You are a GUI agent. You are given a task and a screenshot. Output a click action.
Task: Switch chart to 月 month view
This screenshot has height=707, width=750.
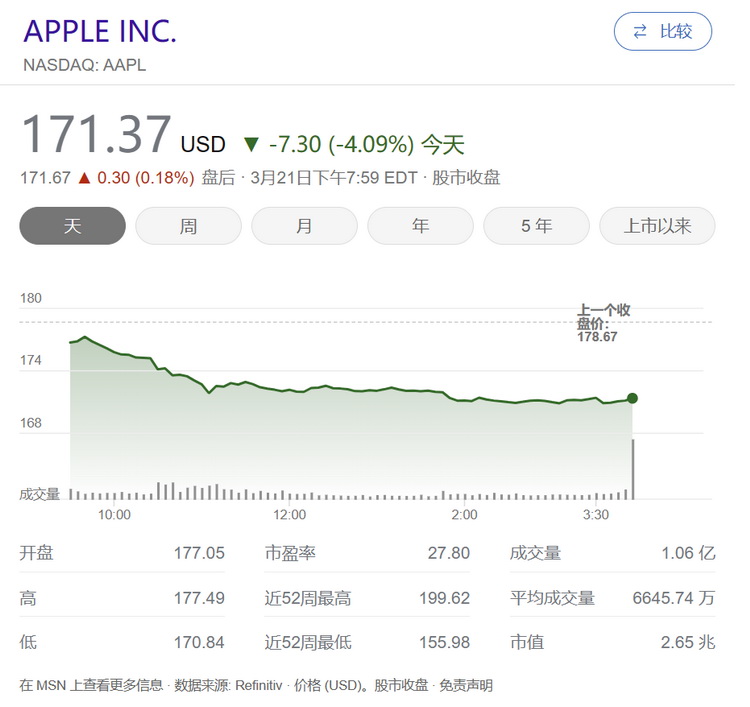pyautogui.click(x=304, y=226)
